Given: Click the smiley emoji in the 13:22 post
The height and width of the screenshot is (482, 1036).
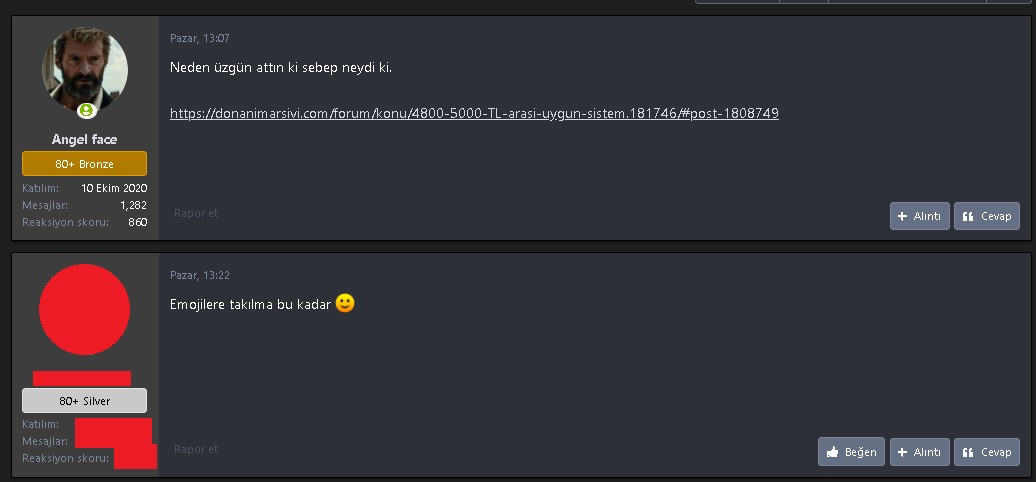Looking at the screenshot, I should (x=345, y=303).
